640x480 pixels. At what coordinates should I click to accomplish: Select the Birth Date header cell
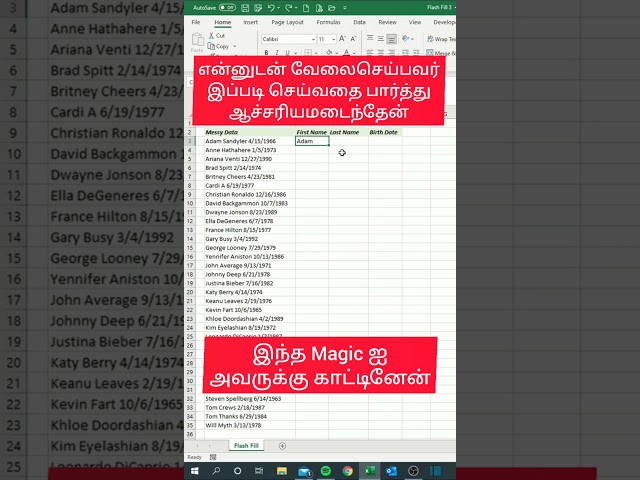385,132
